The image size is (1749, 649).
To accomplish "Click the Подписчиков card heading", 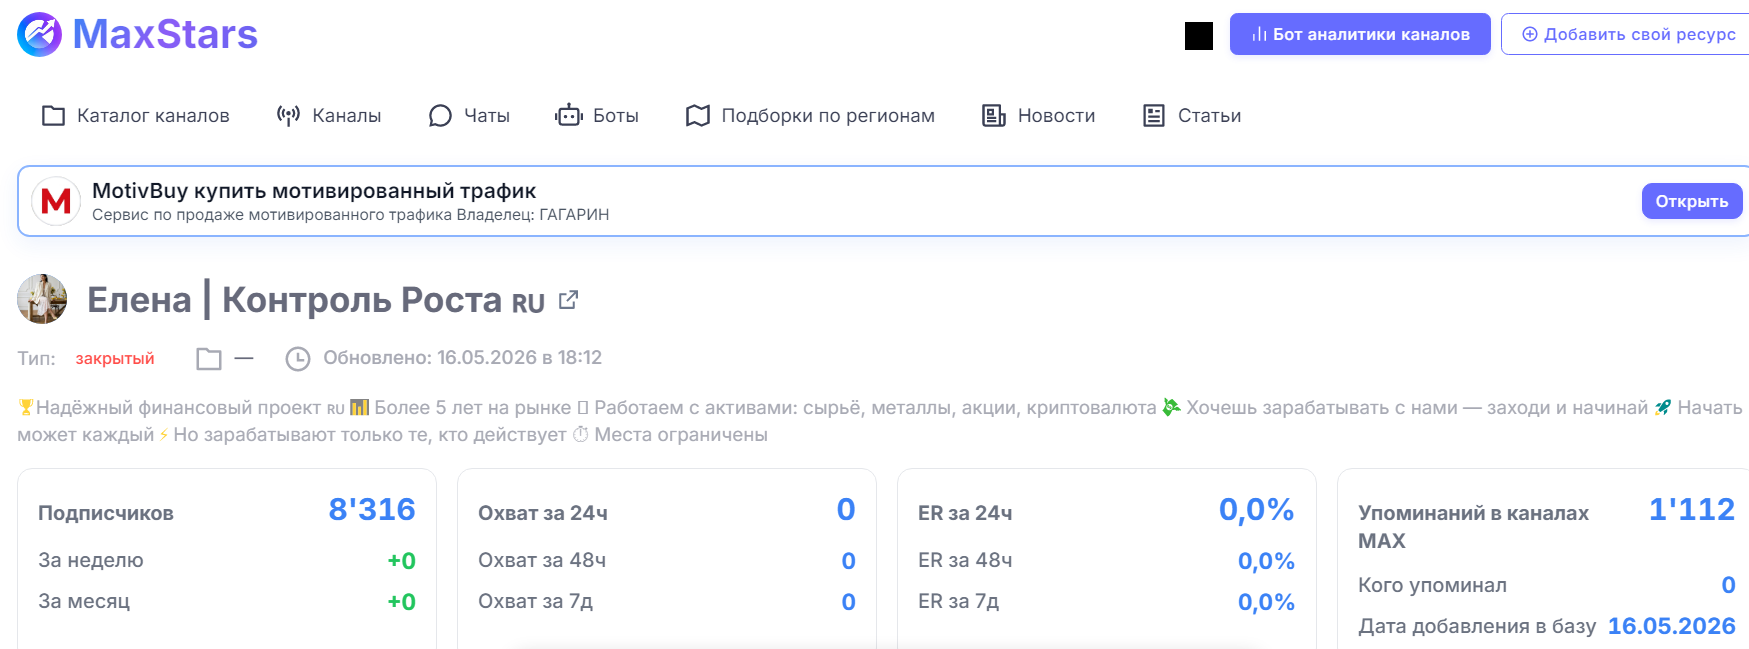I will (x=106, y=513).
